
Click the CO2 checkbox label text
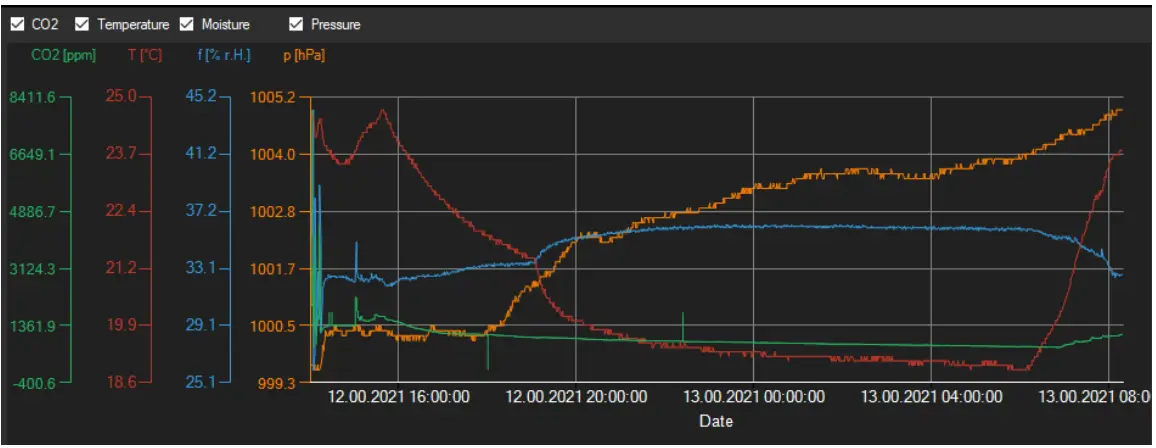tap(46, 24)
